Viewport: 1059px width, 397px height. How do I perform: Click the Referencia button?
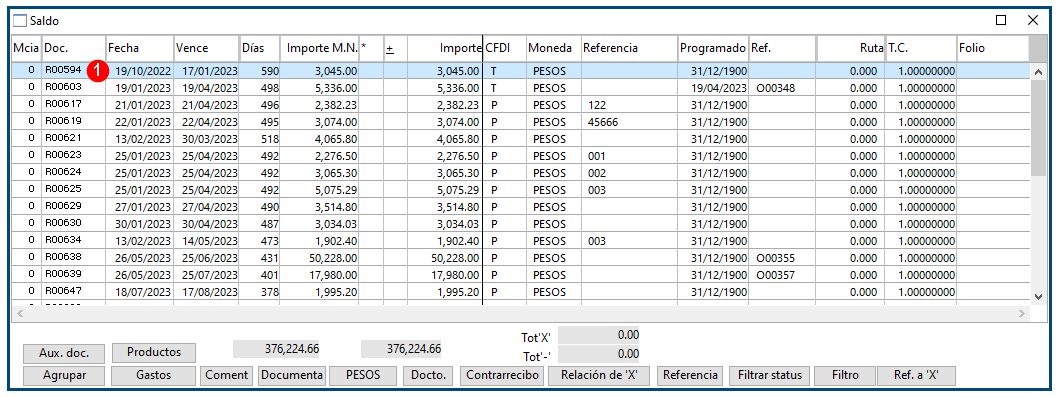[690, 375]
